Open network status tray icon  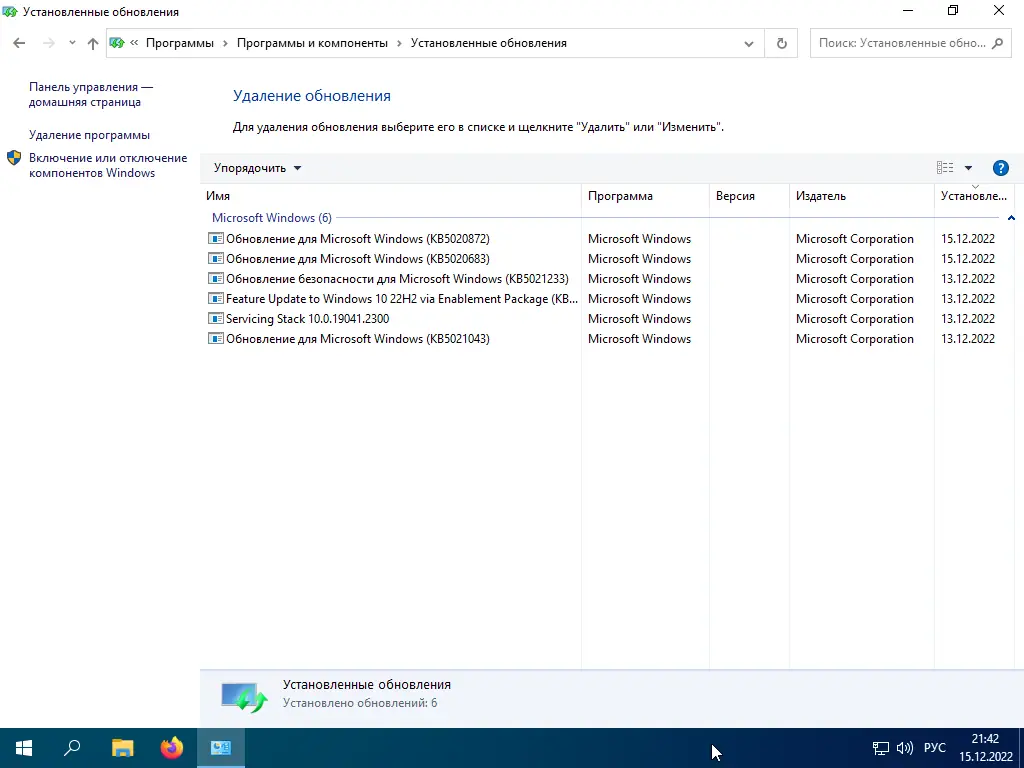(881, 748)
